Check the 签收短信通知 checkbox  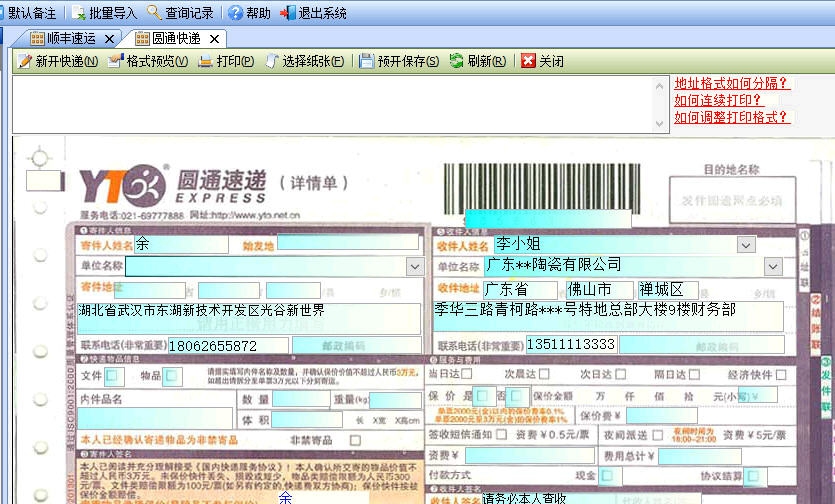pos(501,435)
